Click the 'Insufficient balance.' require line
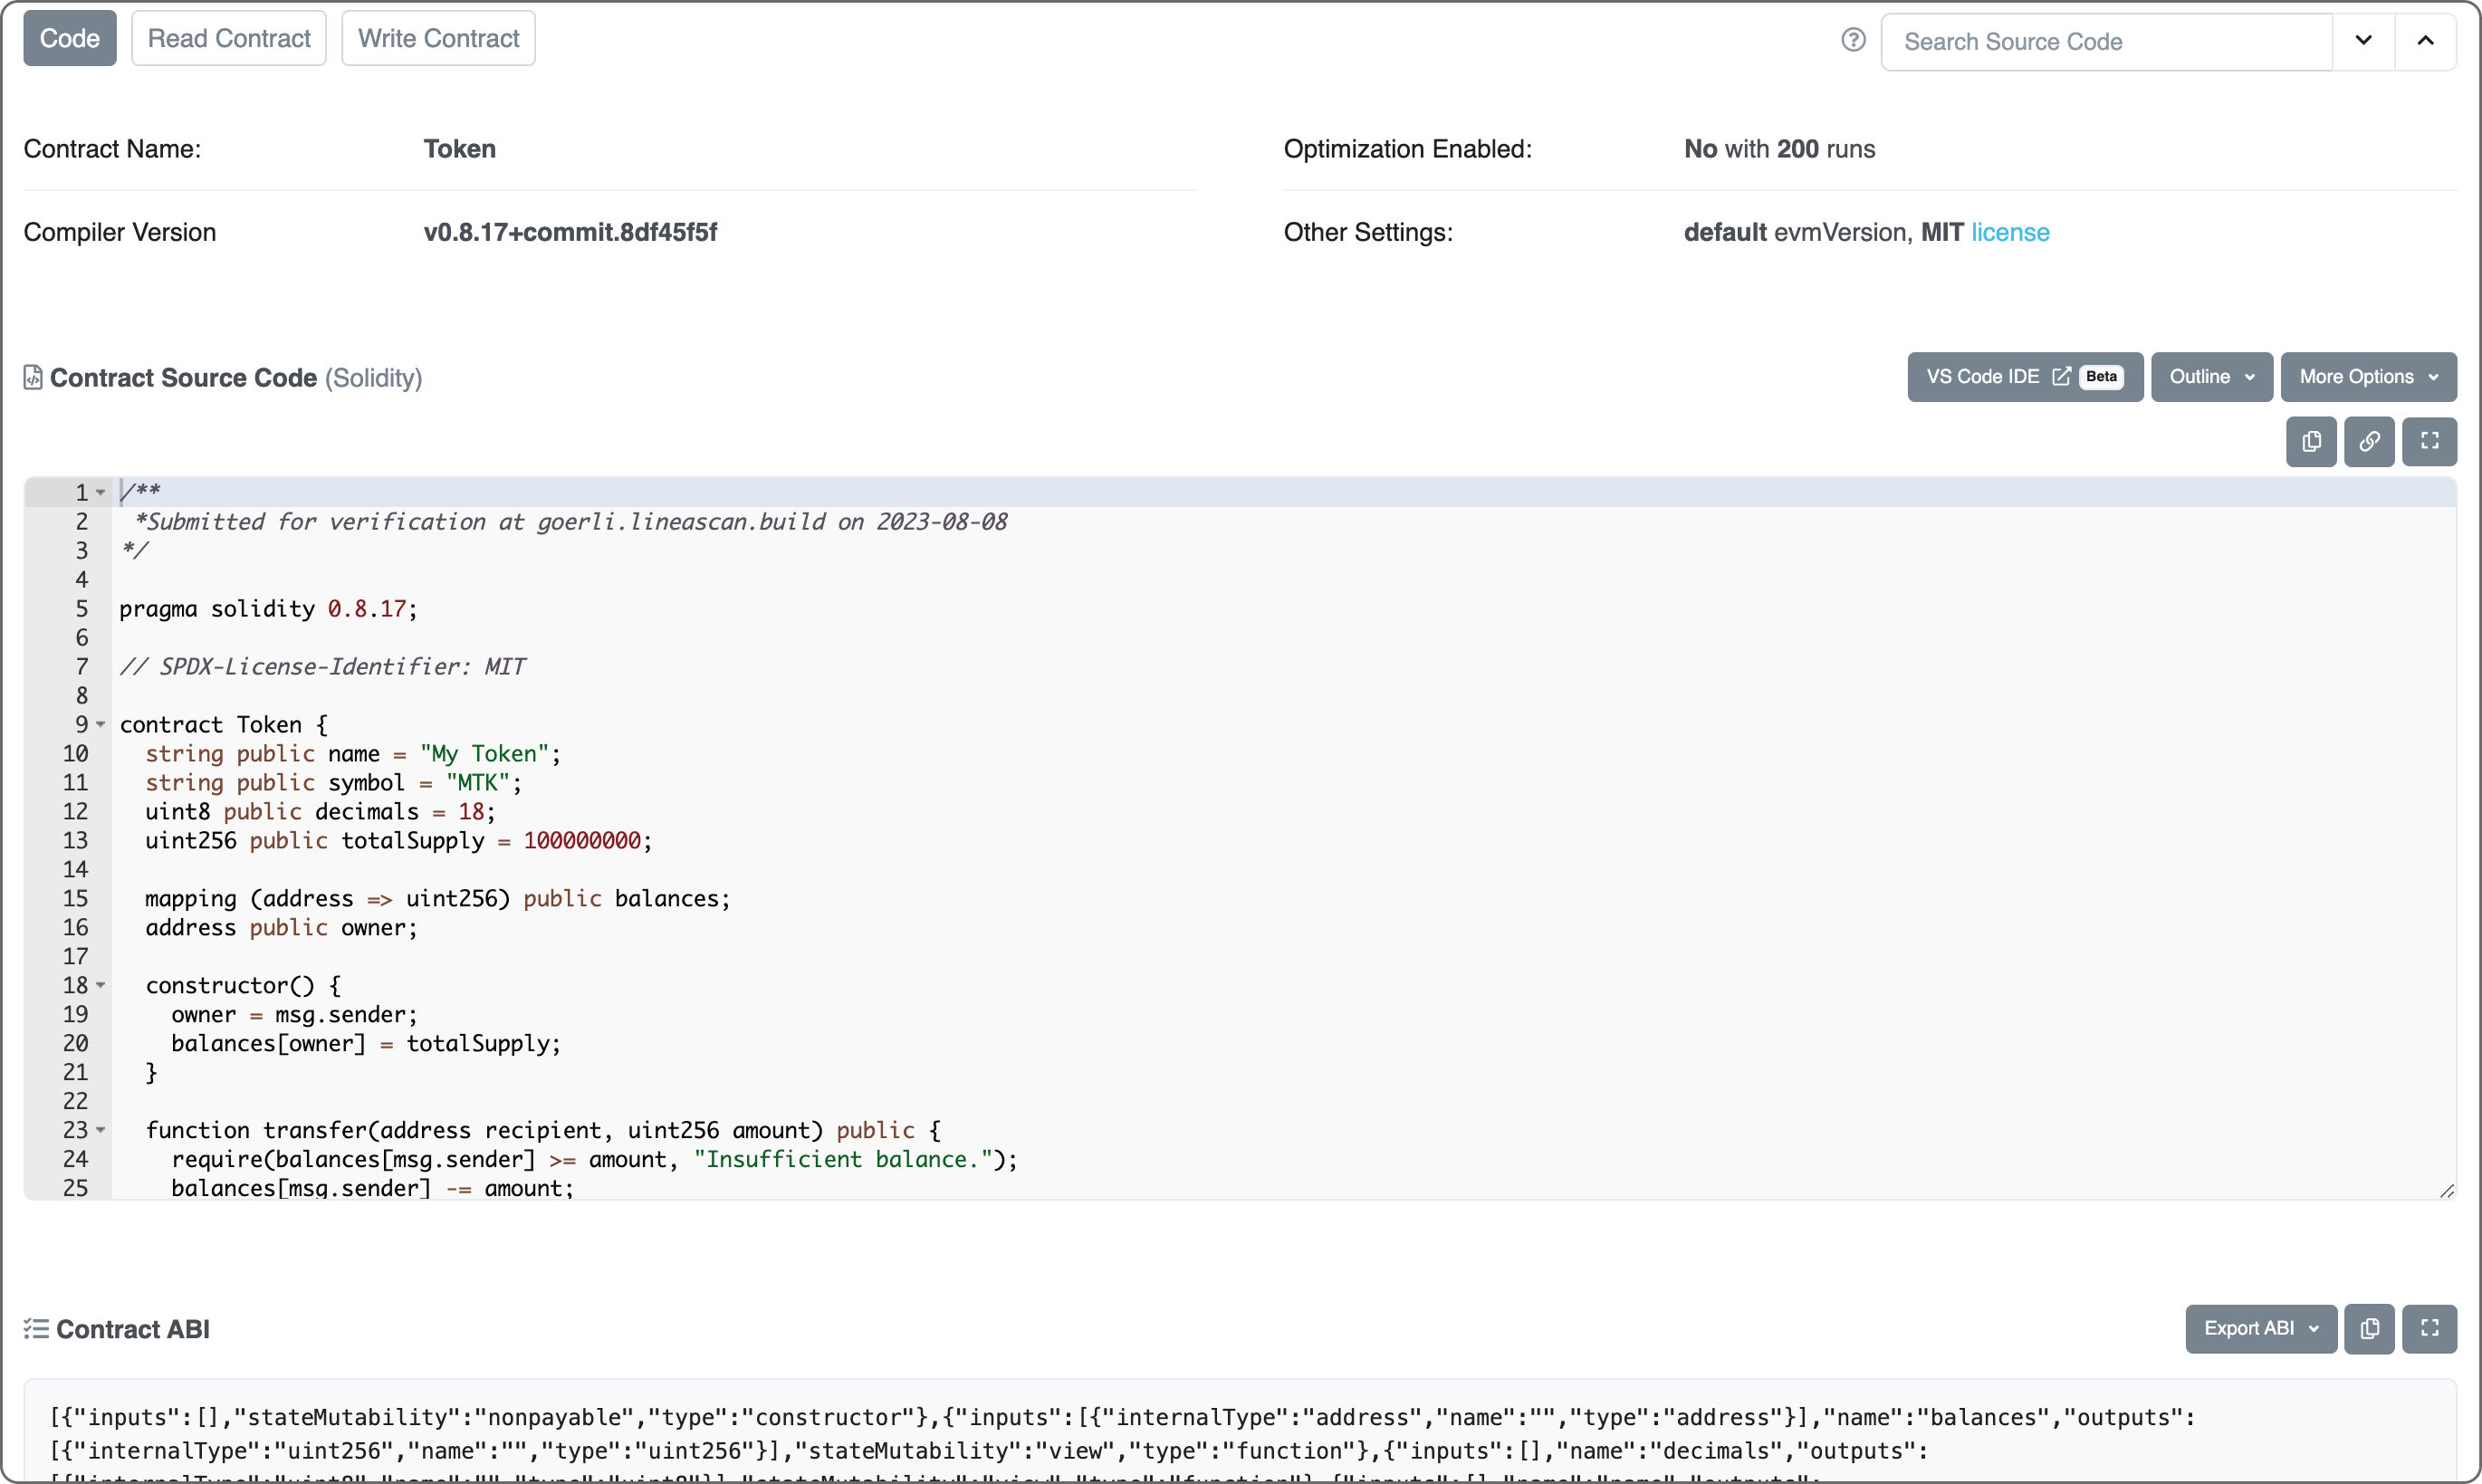 [x=594, y=1159]
